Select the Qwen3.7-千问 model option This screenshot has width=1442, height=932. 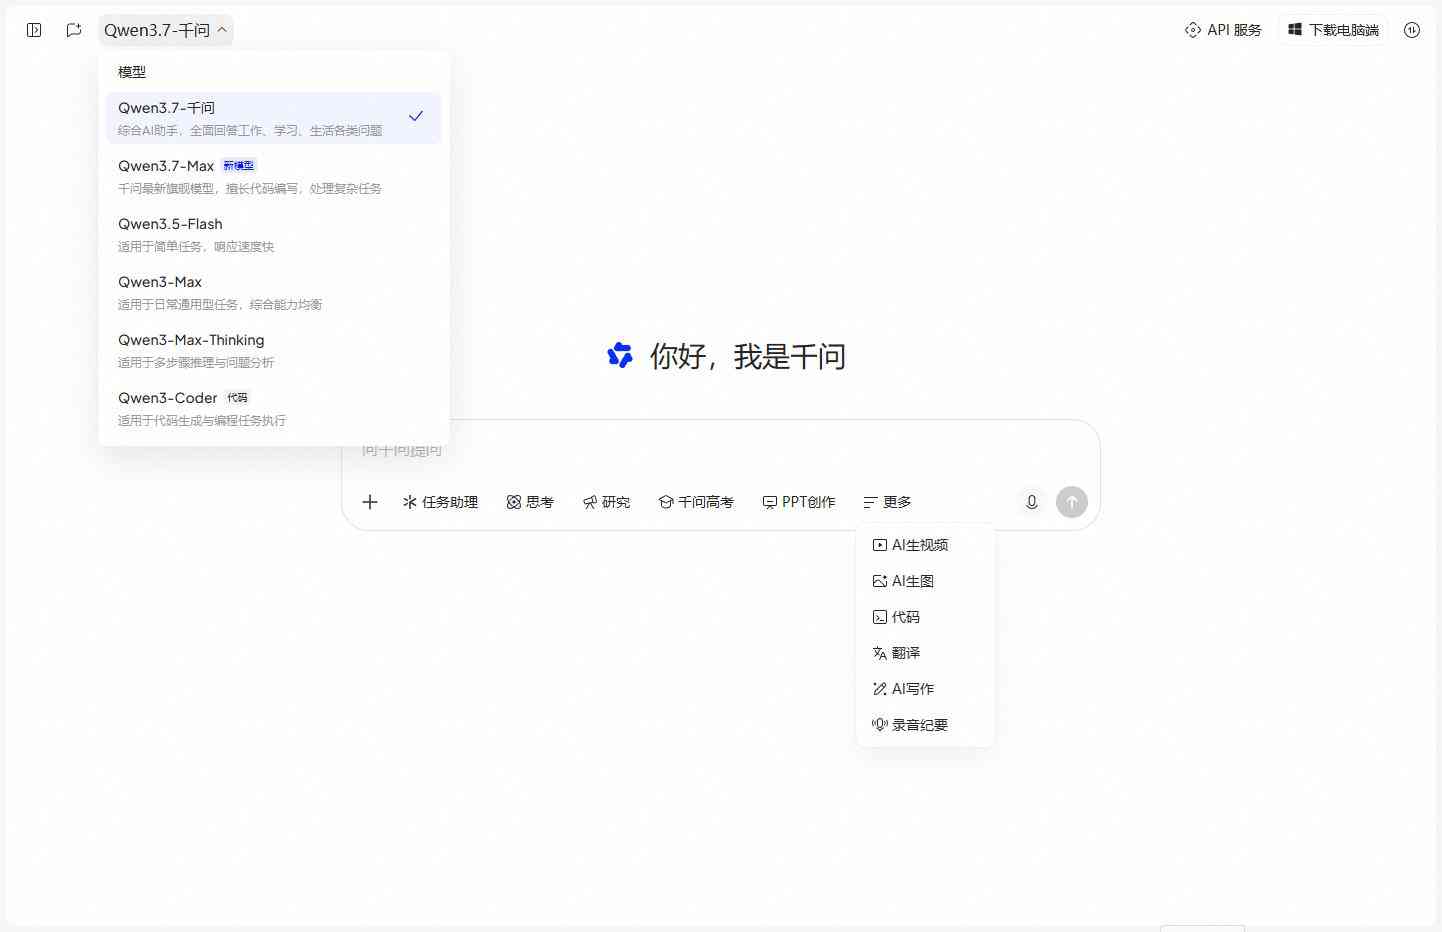tap(274, 118)
